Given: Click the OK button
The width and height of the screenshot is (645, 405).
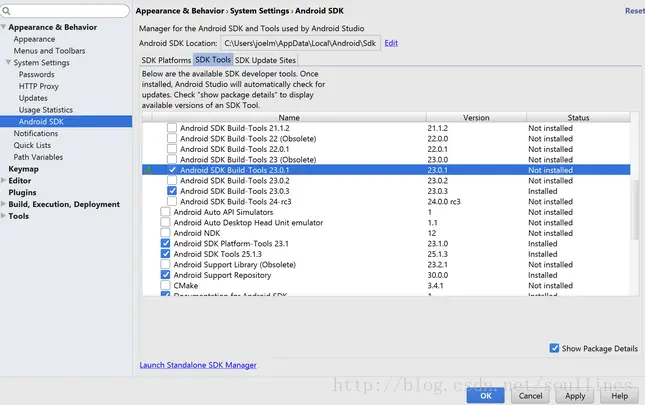Looking at the screenshot, I should click(x=485, y=396).
